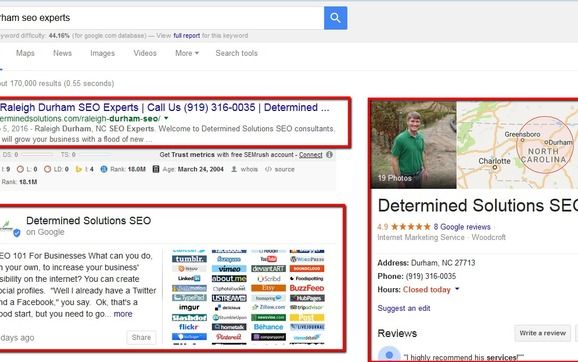Select the 'Rank: 18.1M' text

coord(19,182)
